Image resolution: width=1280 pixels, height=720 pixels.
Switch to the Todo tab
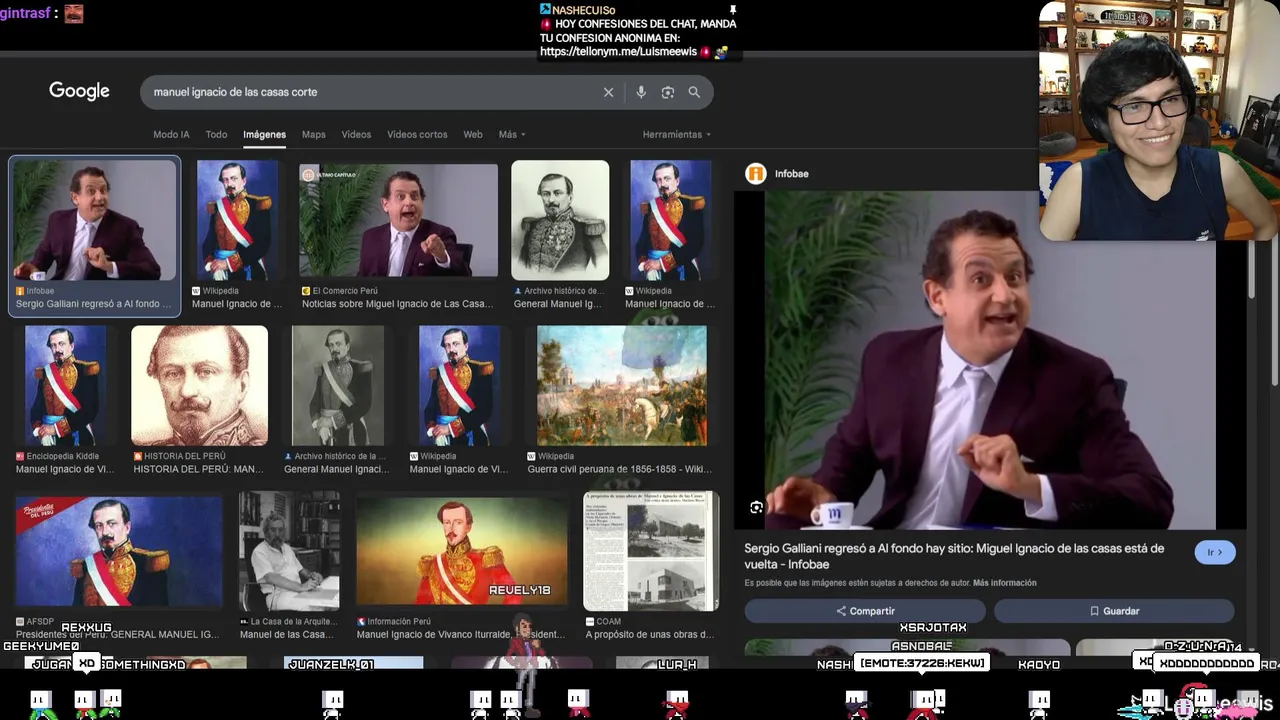[216, 134]
